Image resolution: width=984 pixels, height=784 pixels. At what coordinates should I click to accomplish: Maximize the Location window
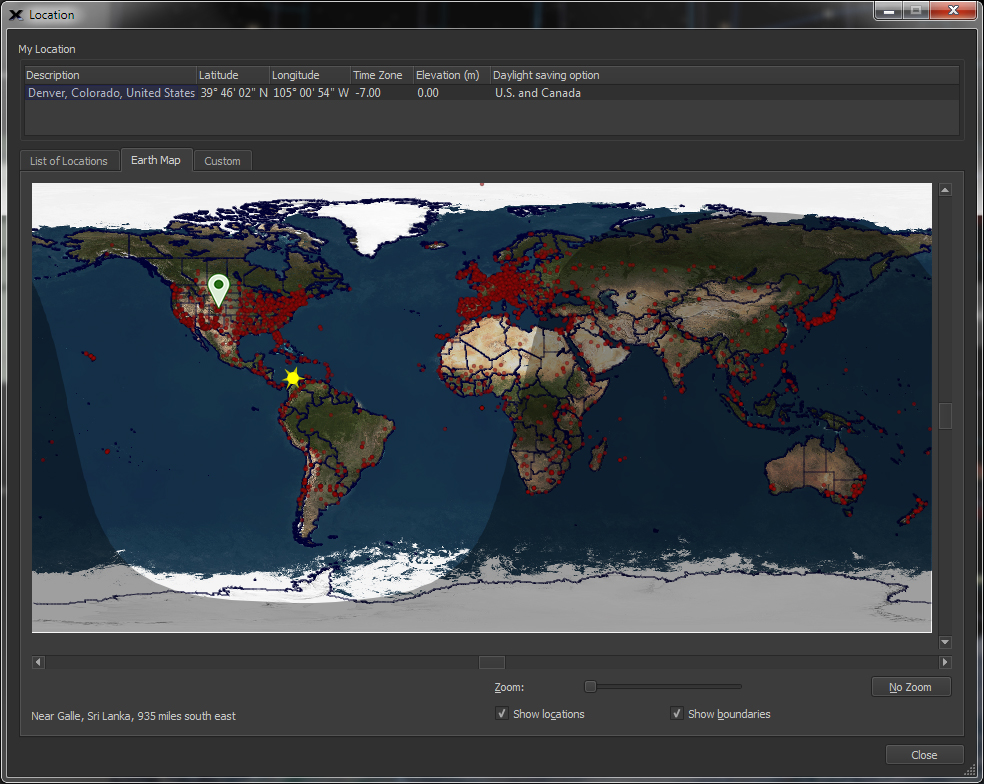(915, 11)
